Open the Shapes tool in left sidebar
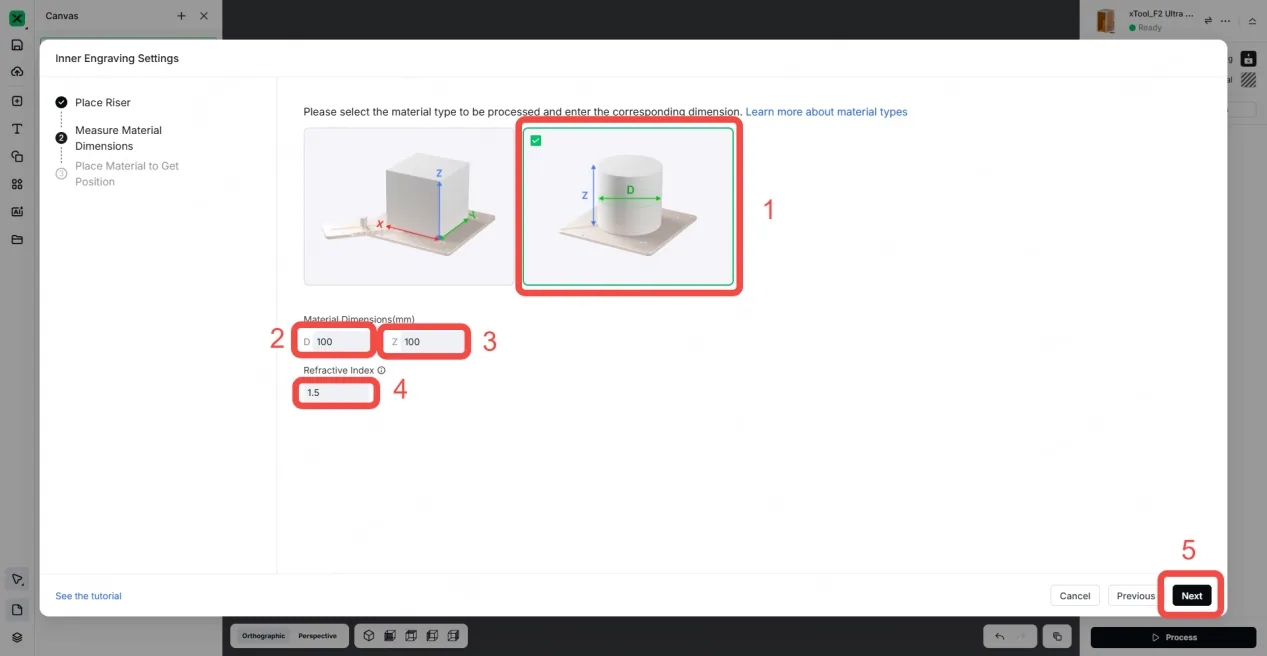Viewport: 1267px width, 656px height. 17,157
